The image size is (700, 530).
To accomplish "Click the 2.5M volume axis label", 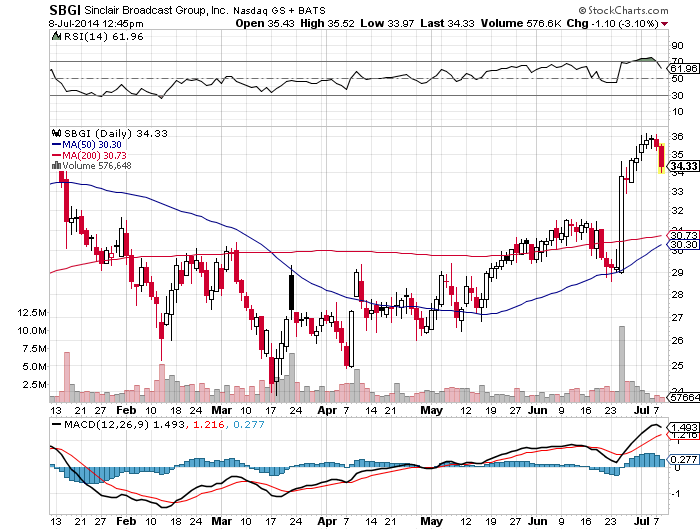I will [x=35, y=384].
